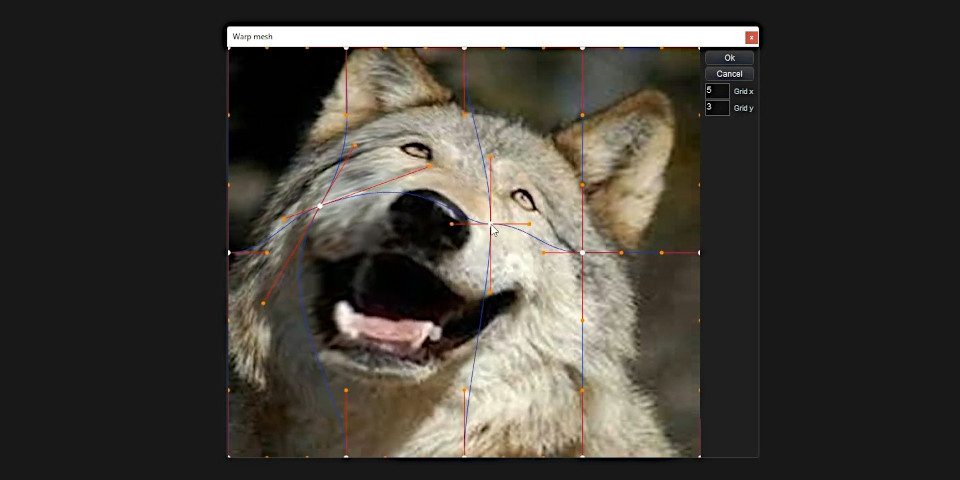Image resolution: width=960 pixels, height=480 pixels.
Task: Focus the Grid y input field
Action: [x=717, y=107]
